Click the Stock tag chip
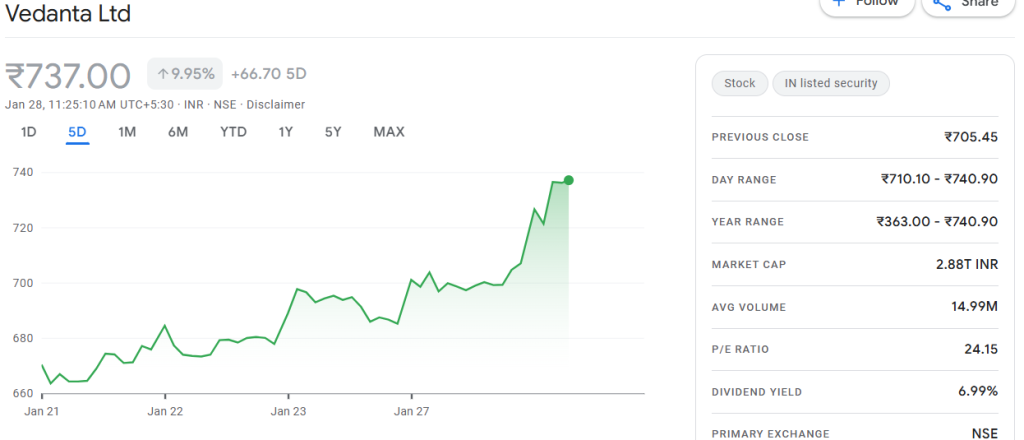Image resolution: width=1024 pixels, height=440 pixels. coord(739,84)
